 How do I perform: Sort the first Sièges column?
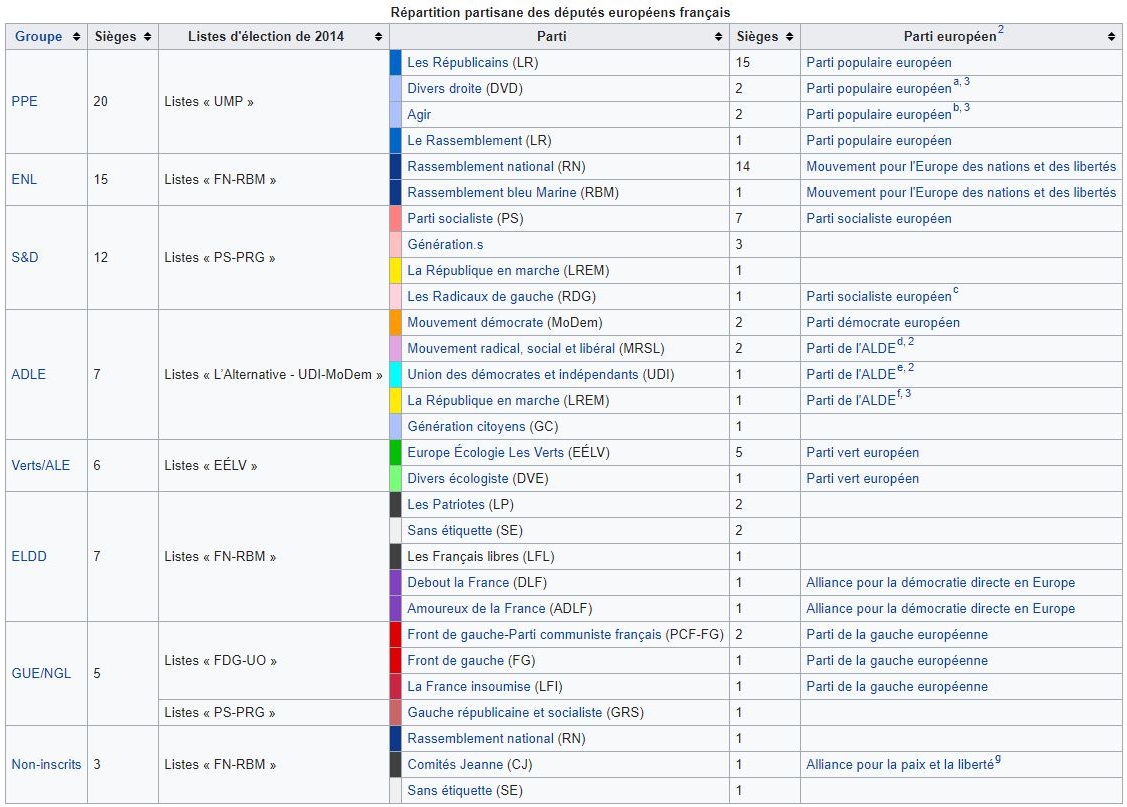click(x=146, y=36)
